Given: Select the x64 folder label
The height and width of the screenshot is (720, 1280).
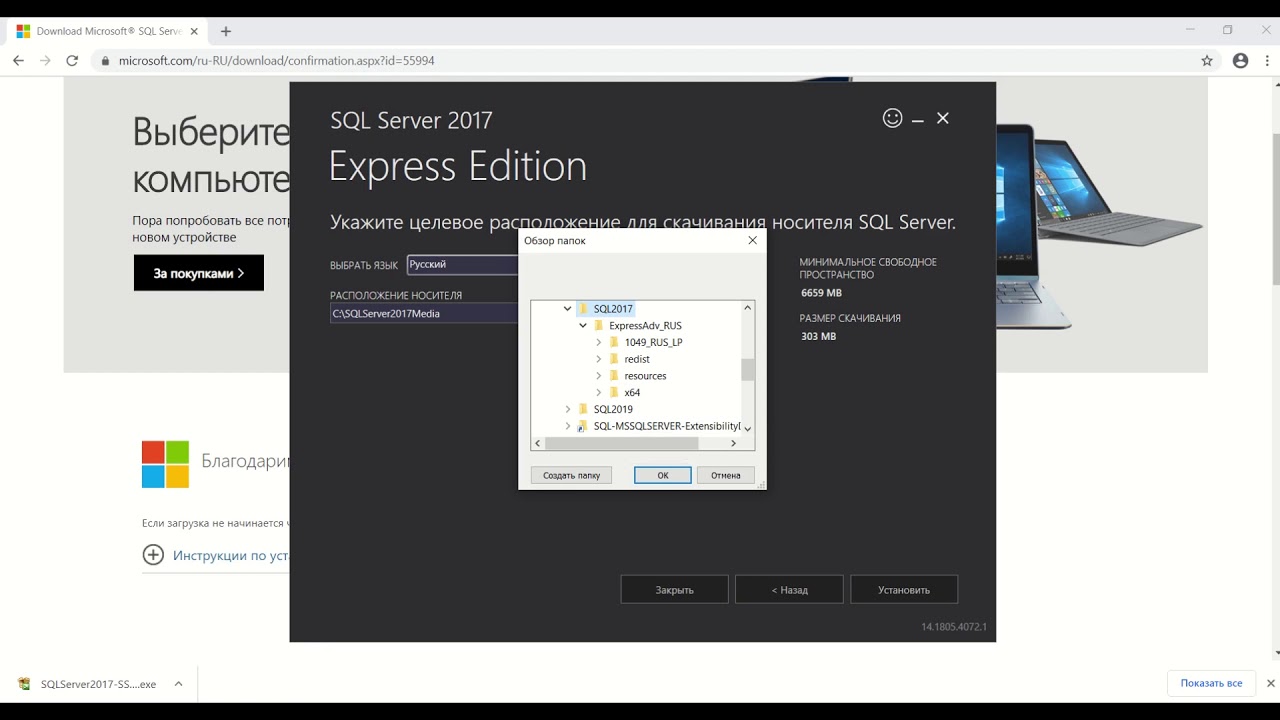Looking at the screenshot, I should click(x=632, y=393).
